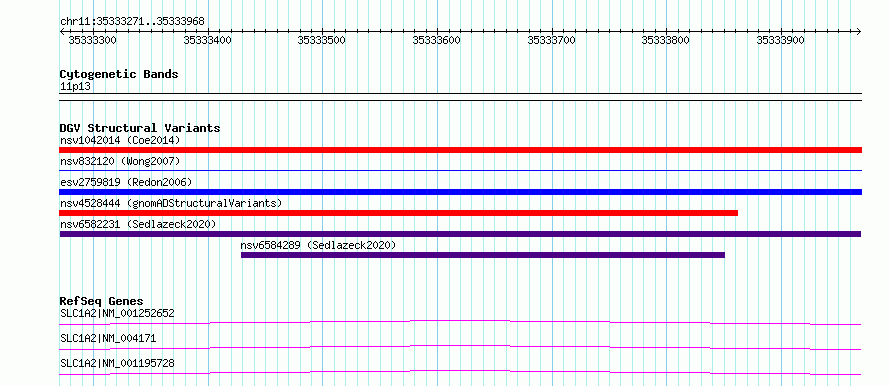Select the SLC1A2 NM_004171 magenta gene line

(x=460, y=347)
